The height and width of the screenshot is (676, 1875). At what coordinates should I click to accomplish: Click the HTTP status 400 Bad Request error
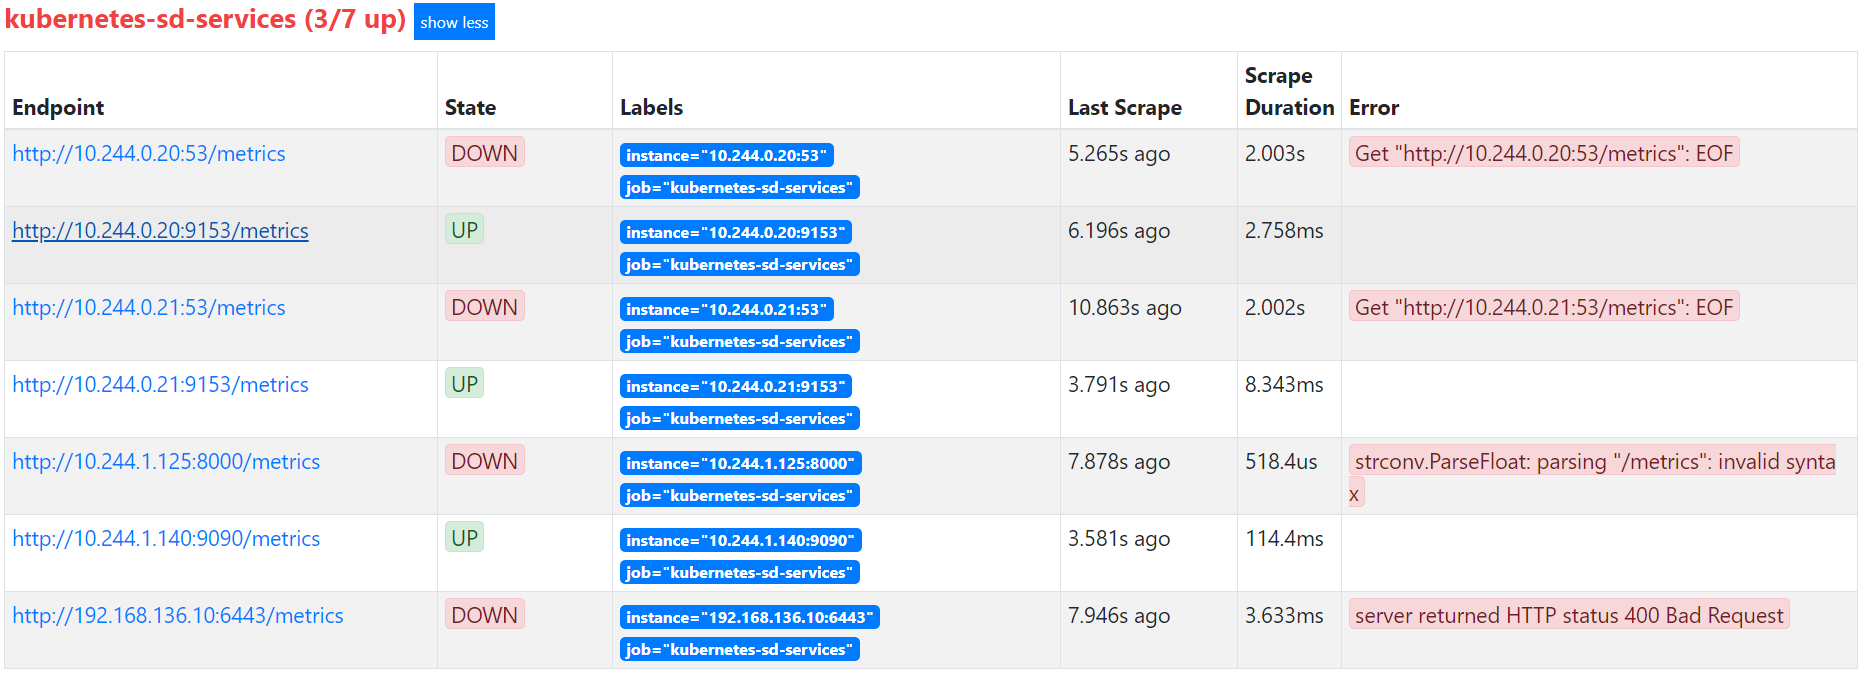(x=1568, y=616)
